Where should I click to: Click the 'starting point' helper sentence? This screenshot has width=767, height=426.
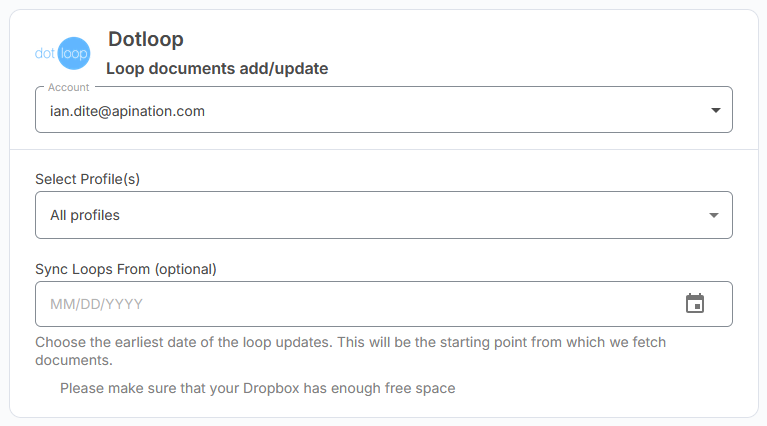click(500, 342)
